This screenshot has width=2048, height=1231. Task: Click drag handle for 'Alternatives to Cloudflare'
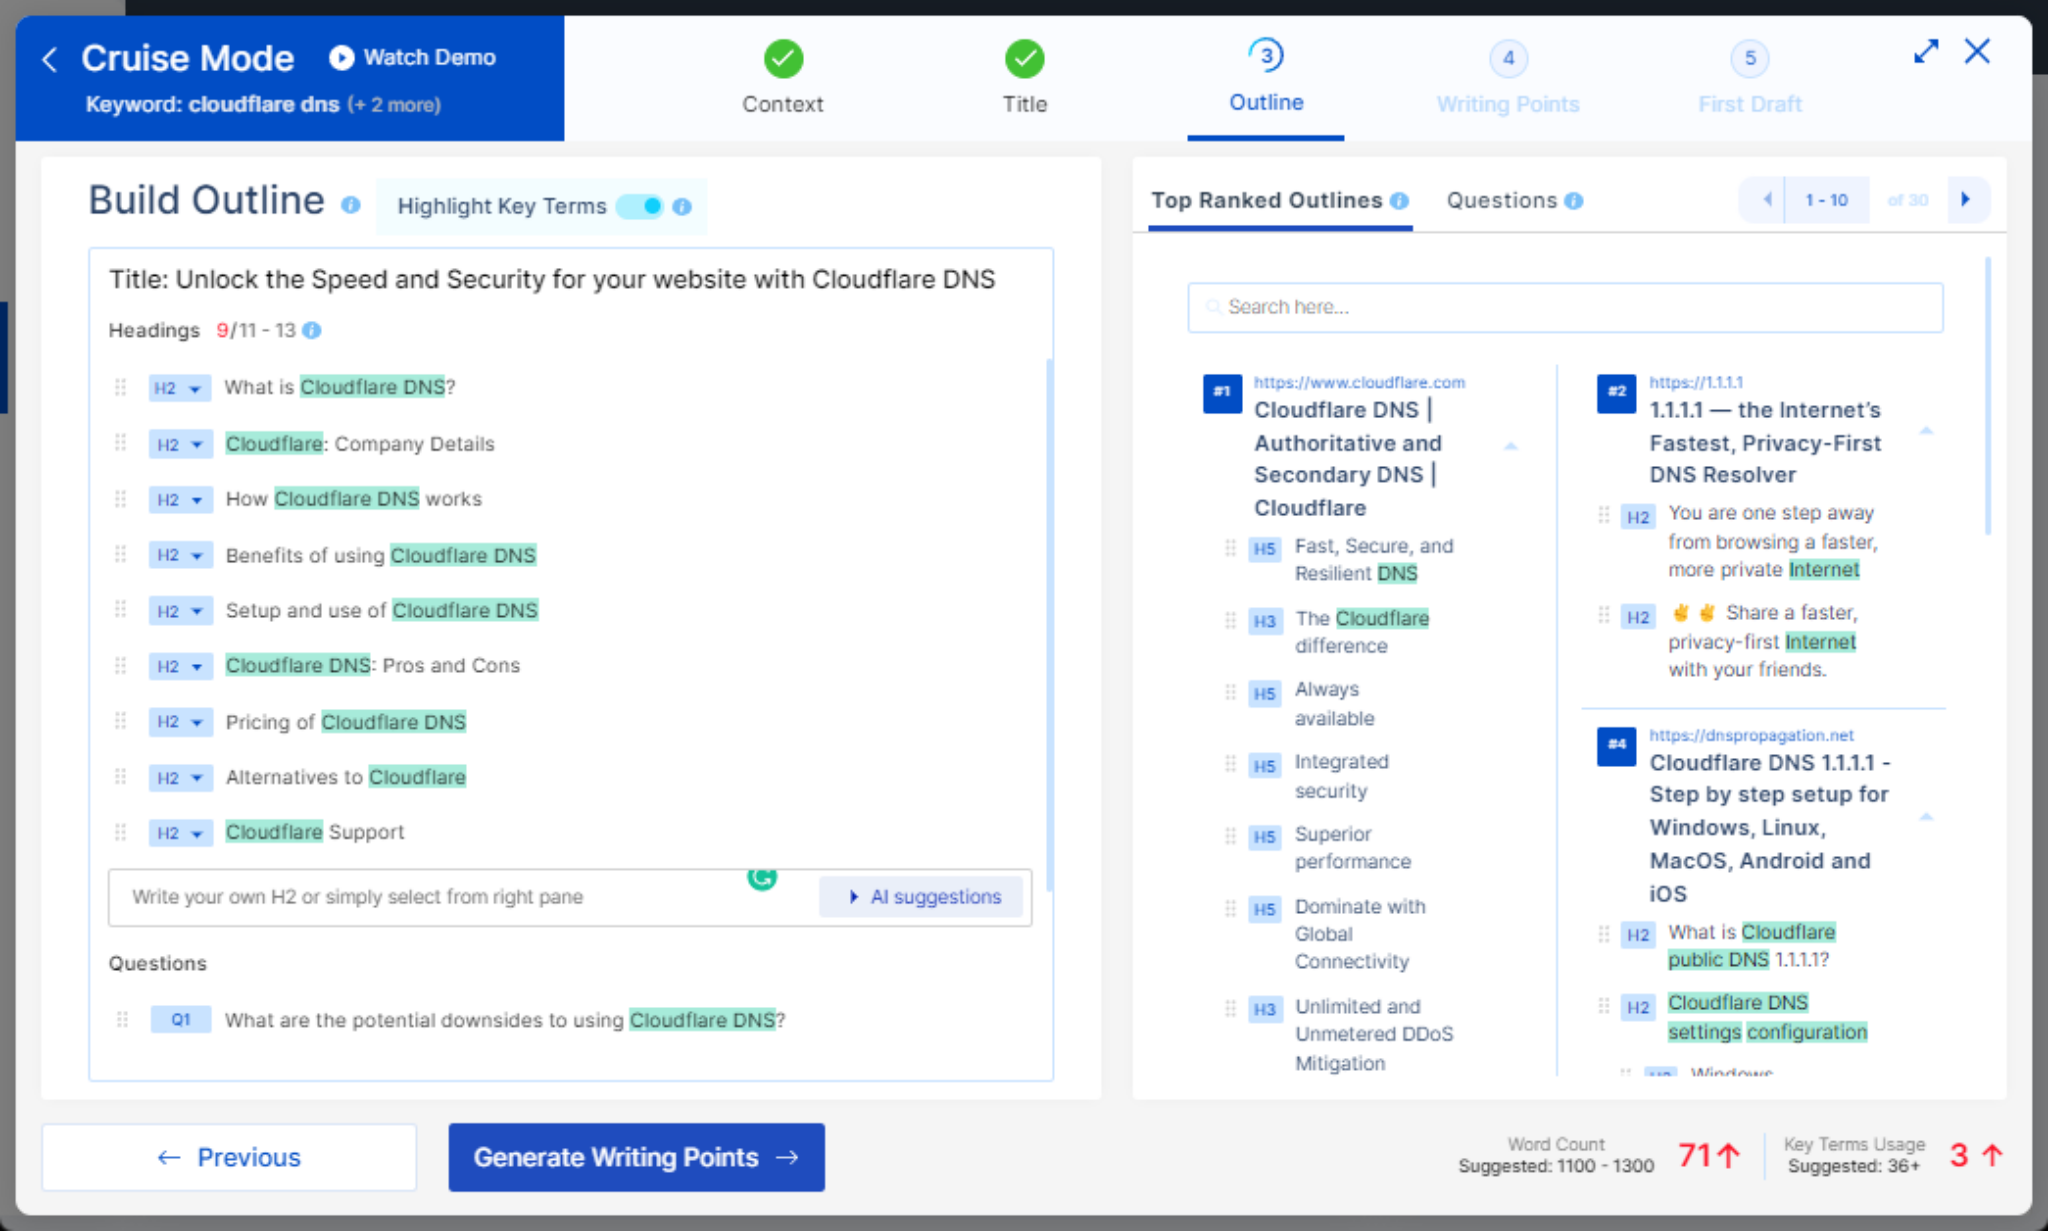point(120,776)
